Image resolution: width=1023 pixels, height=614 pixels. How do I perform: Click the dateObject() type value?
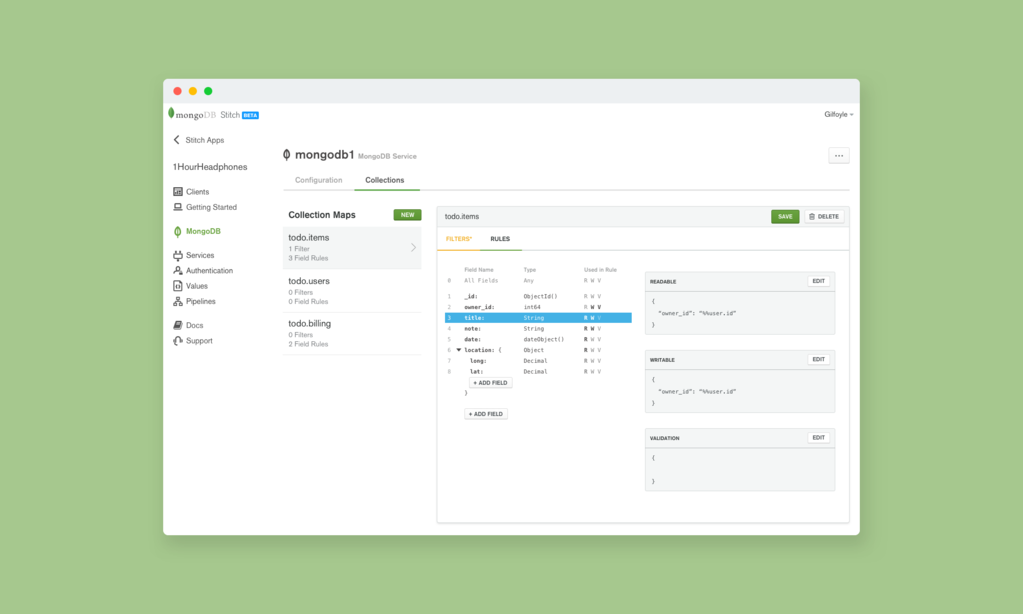point(543,339)
